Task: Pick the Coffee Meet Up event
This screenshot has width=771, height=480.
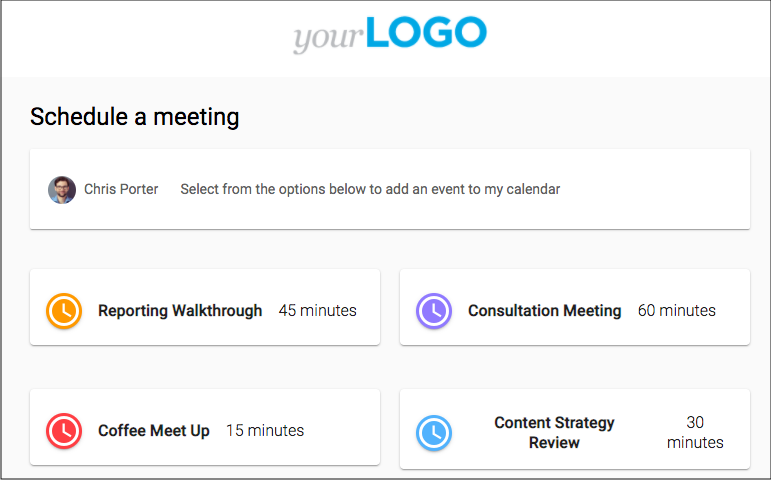Action: coord(154,431)
